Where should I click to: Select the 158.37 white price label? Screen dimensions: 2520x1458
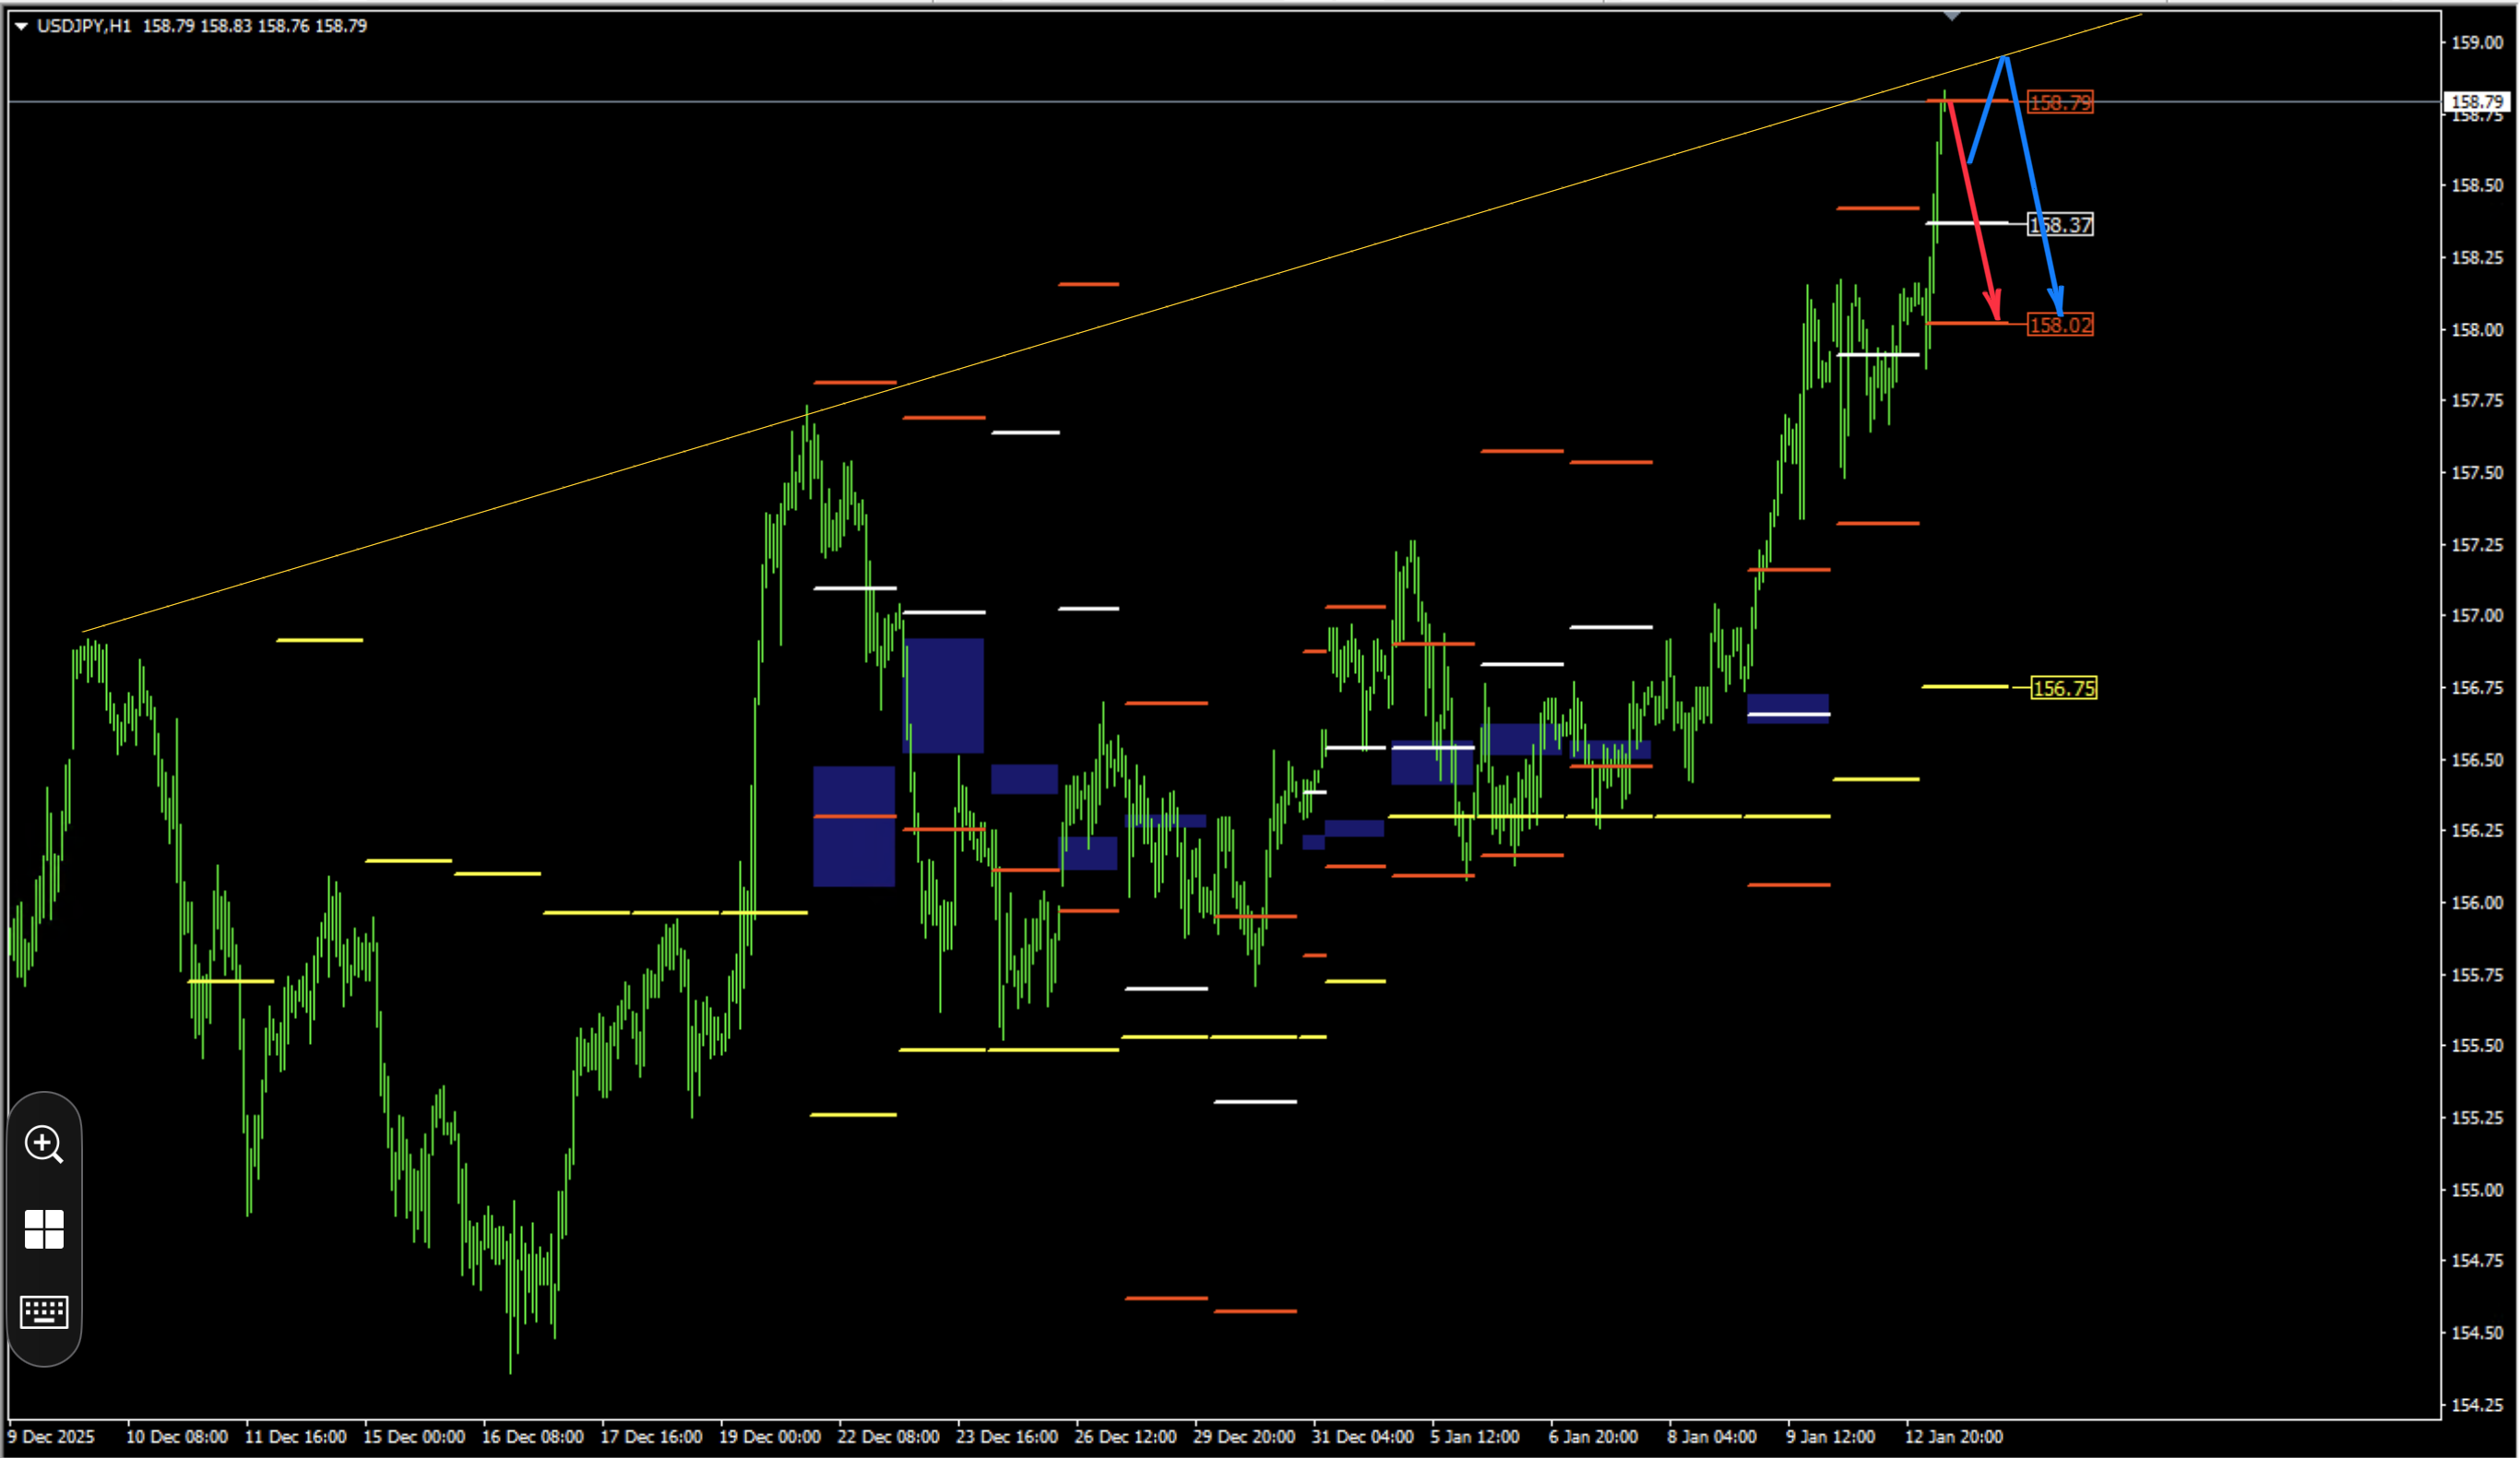[2060, 225]
